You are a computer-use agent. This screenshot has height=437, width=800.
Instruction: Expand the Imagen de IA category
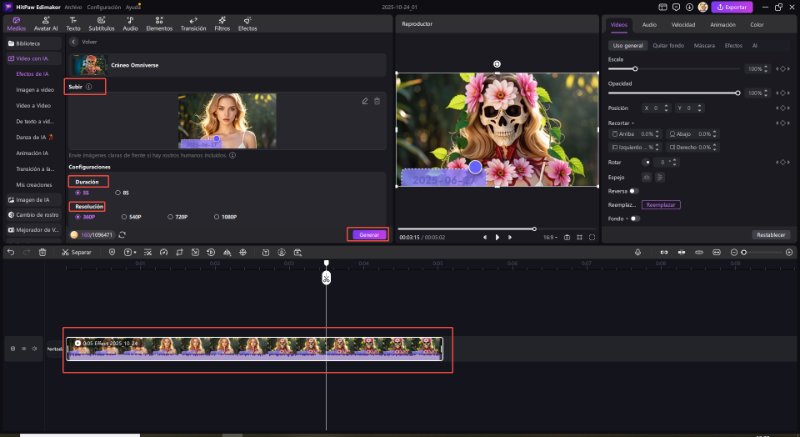tap(28, 199)
